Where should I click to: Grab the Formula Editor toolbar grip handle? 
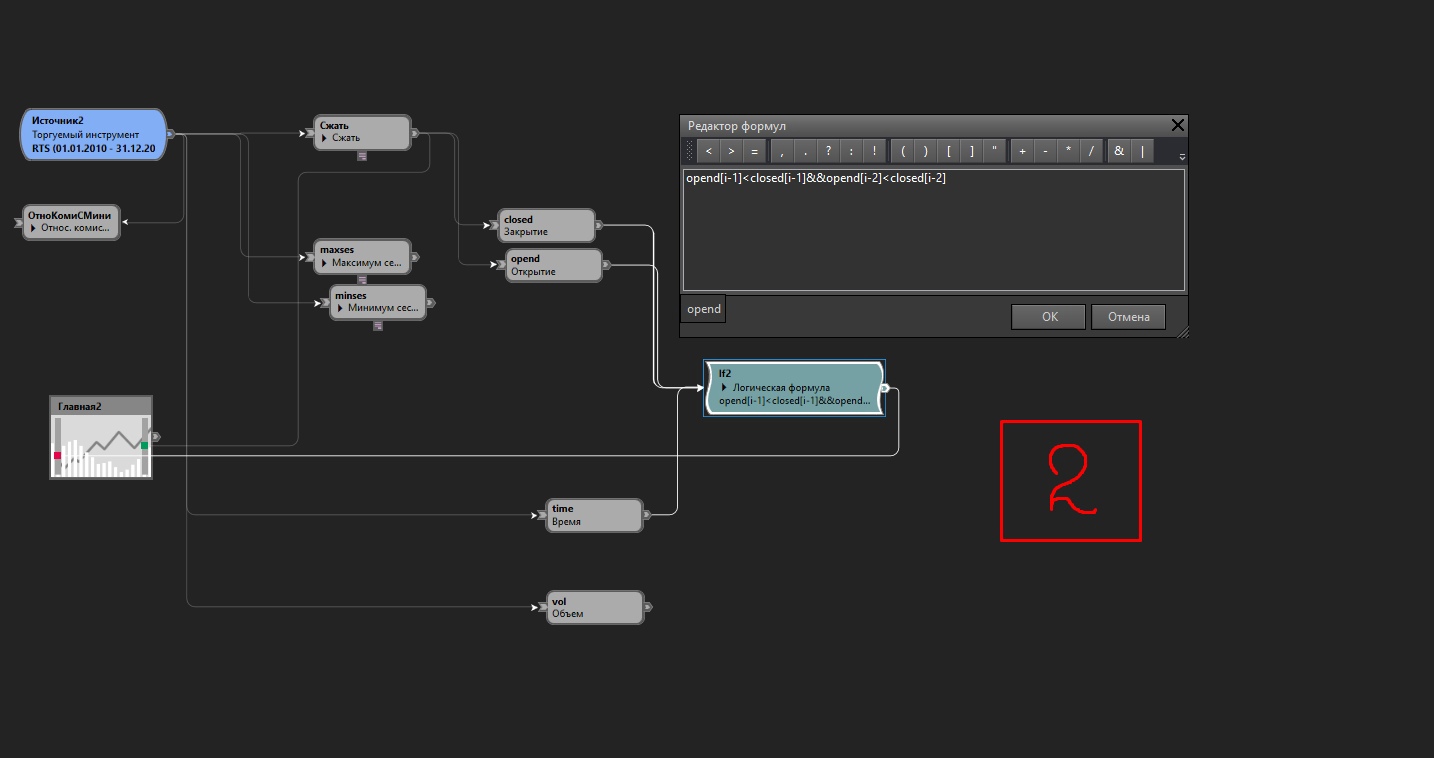[688, 151]
